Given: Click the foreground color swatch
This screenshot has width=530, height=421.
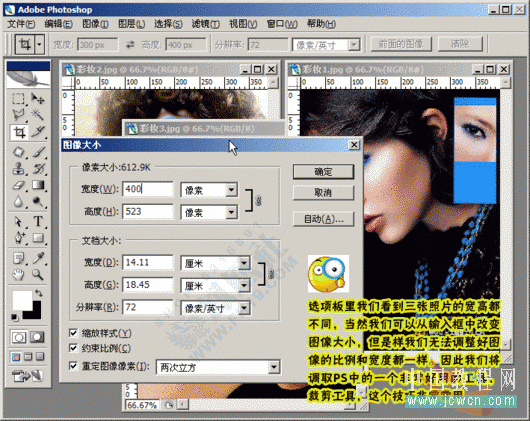Looking at the screenshot, I should (x=22, y=300).
